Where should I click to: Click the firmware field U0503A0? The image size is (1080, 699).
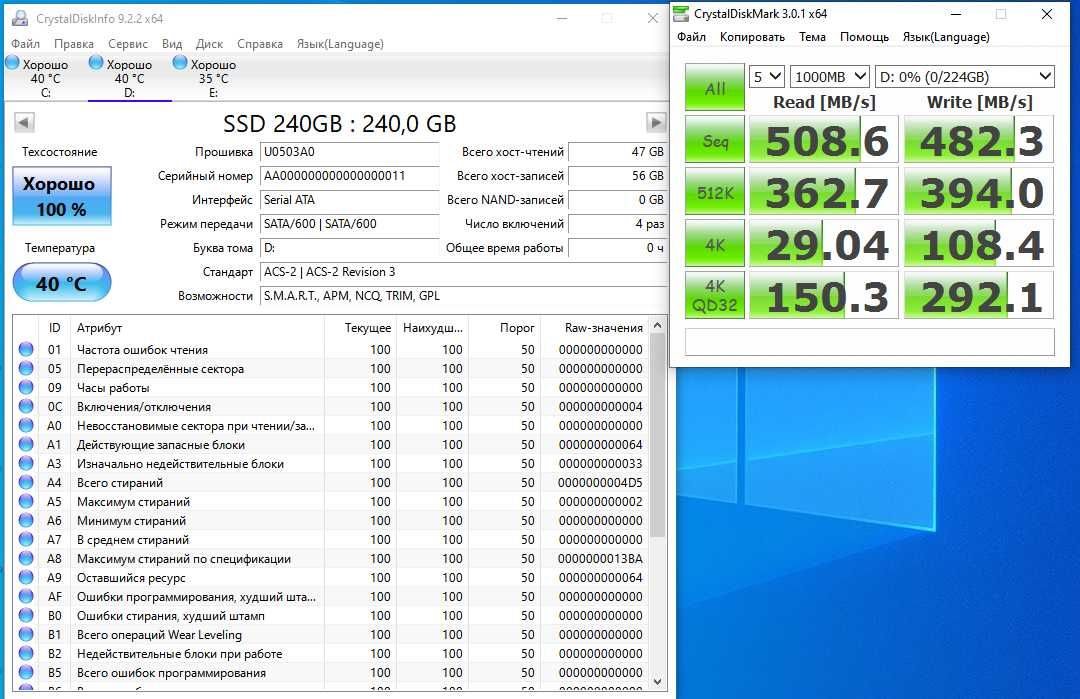tap(349, 152)
